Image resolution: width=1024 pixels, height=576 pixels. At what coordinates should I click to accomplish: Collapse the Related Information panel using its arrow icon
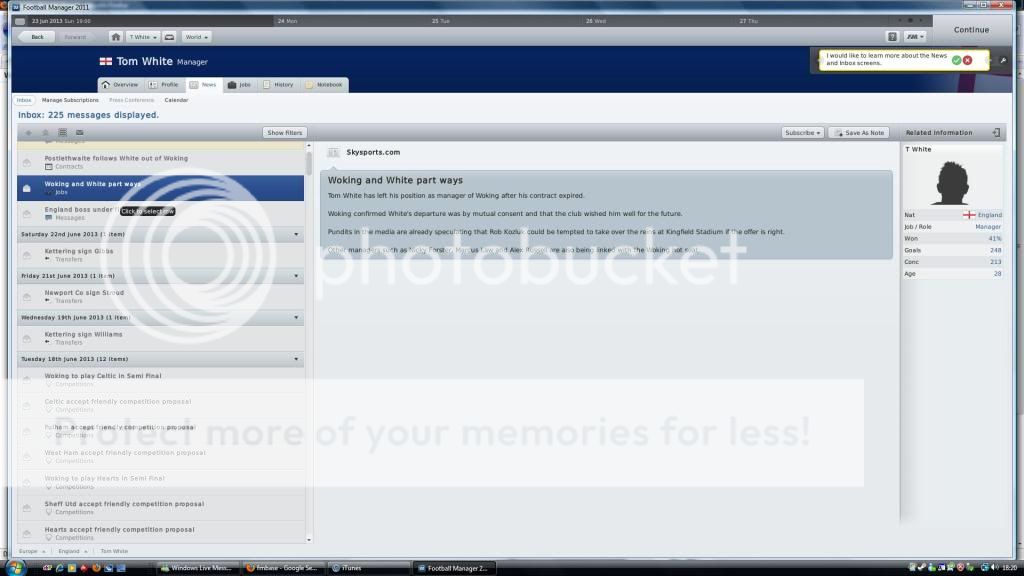[996, 133]
